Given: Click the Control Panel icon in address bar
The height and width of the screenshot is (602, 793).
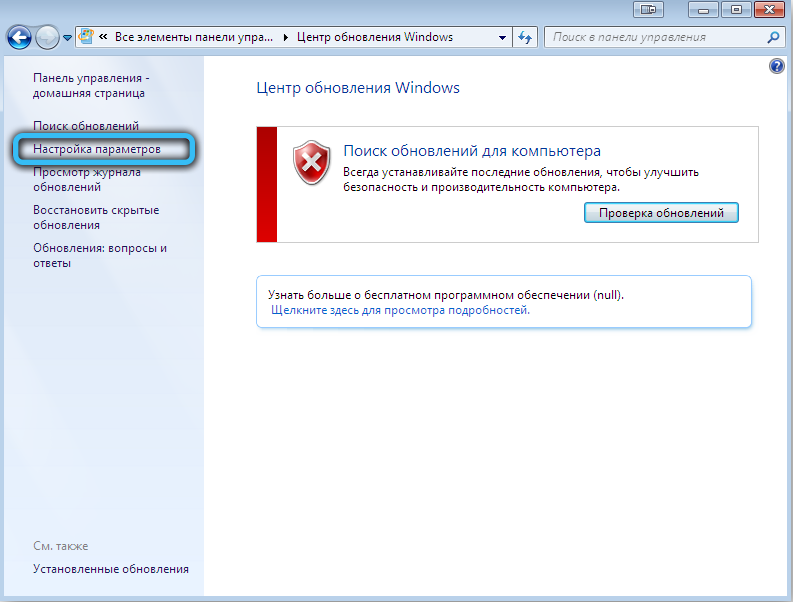Looking at the screenshot, I should click(86, 36).
